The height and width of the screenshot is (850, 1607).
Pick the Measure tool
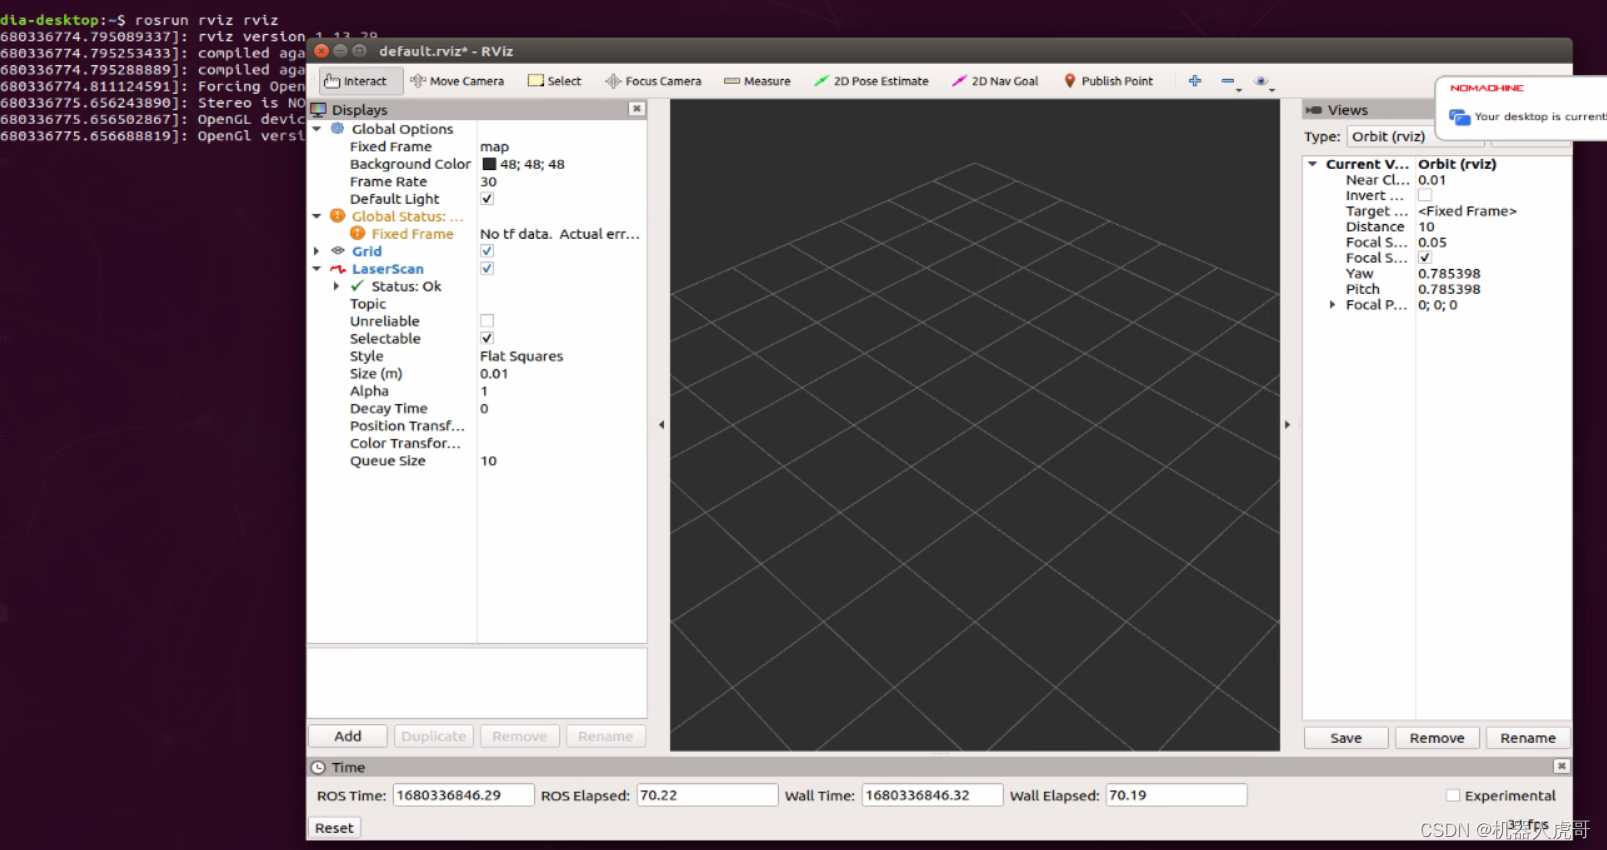[757, 81]
